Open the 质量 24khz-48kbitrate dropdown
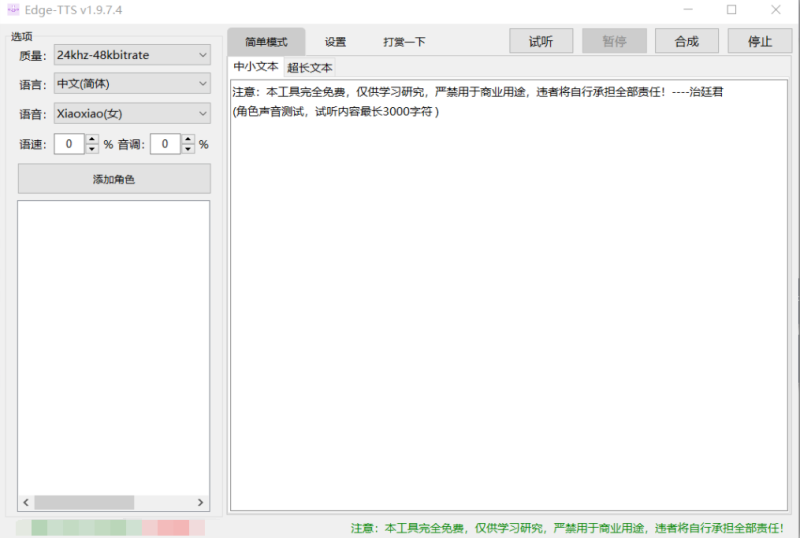The width and height of the screenshot is (800, 538). click(x=132, y=54)
